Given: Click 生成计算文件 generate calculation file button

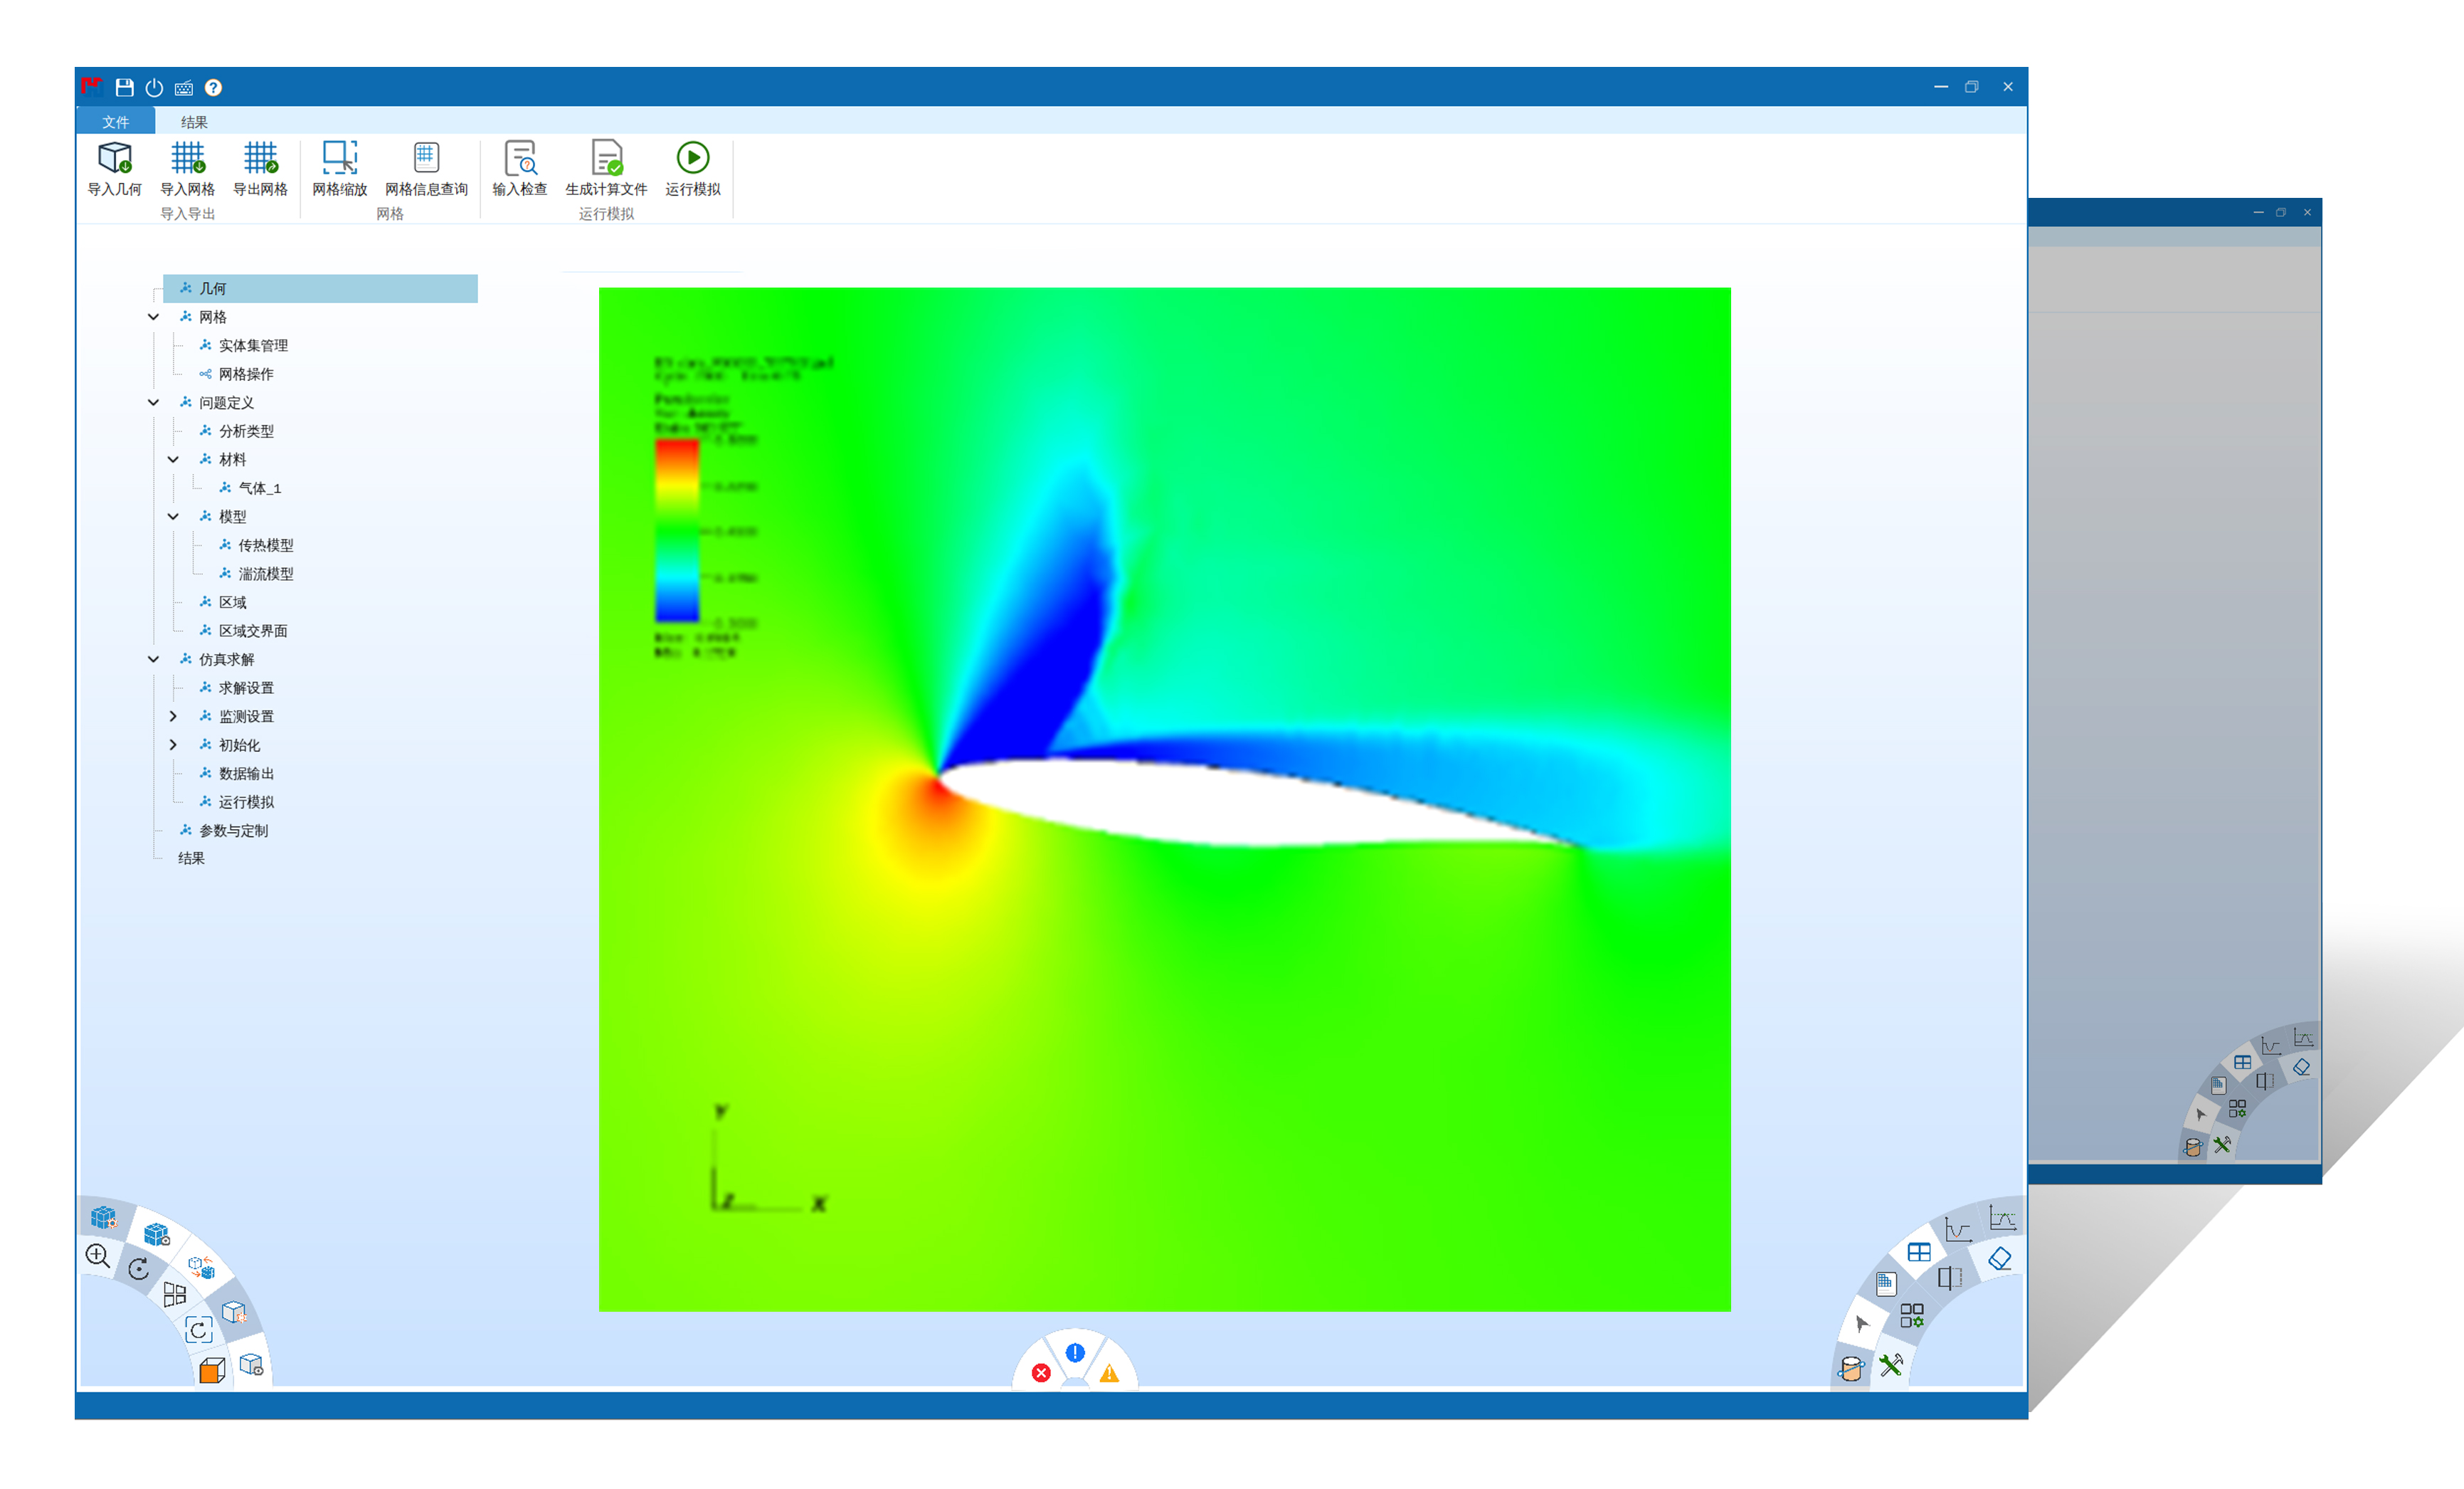Looking at the screenshot, I should 606,159.
